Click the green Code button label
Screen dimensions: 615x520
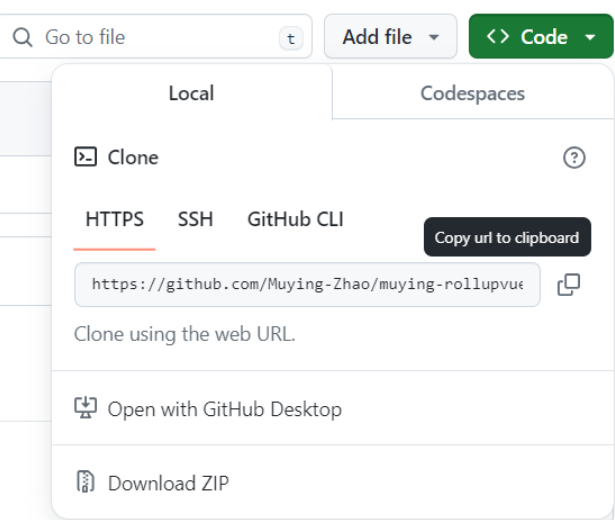(x=544, y=37)
